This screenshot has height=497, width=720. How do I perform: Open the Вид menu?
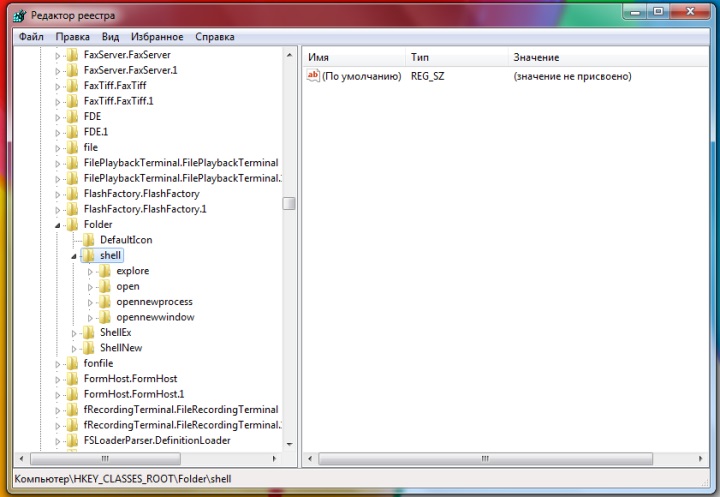(110, 37)
